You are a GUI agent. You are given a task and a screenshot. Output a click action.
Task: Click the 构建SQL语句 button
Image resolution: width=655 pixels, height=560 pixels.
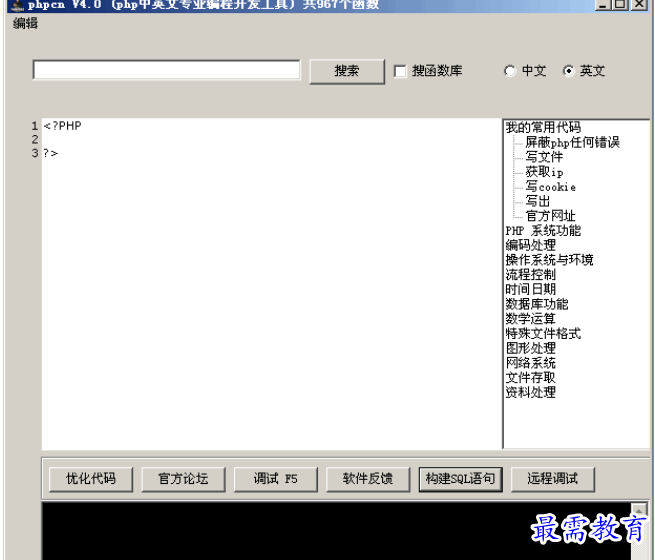[460, 479]
